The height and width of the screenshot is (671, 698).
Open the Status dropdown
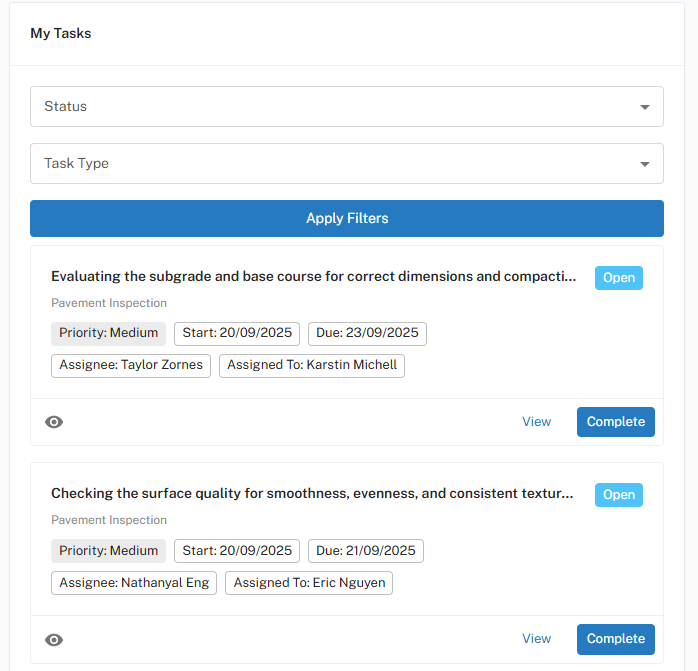coord(346,107)
